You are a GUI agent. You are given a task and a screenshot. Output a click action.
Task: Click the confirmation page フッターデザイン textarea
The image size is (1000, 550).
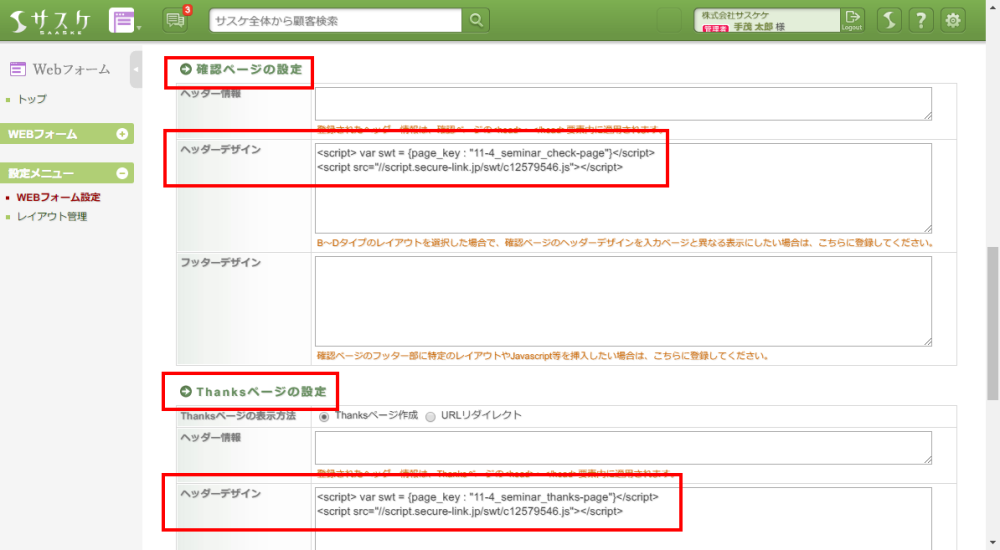coord(623,300)
